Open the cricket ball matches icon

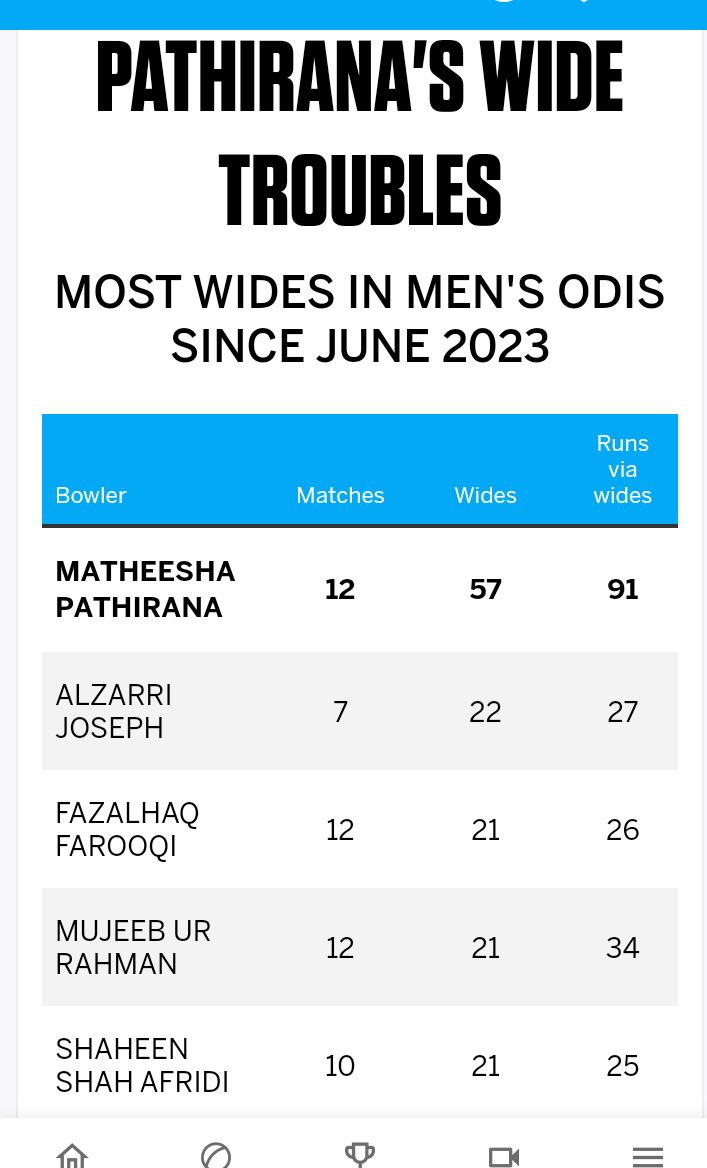216,1155
